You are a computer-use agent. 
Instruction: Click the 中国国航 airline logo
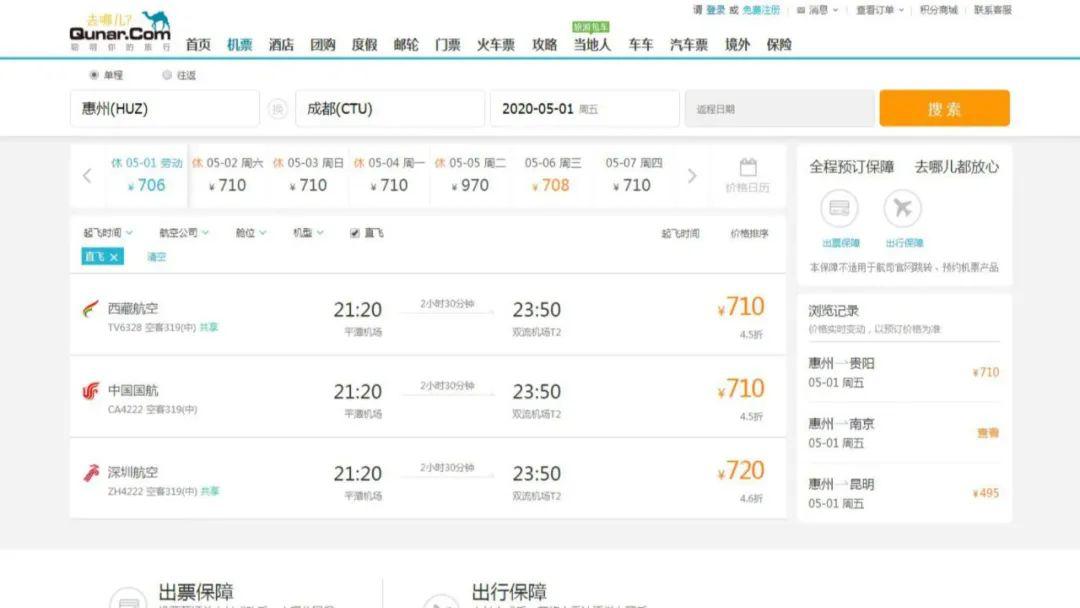pyautogui.click(x=91, y=391)
